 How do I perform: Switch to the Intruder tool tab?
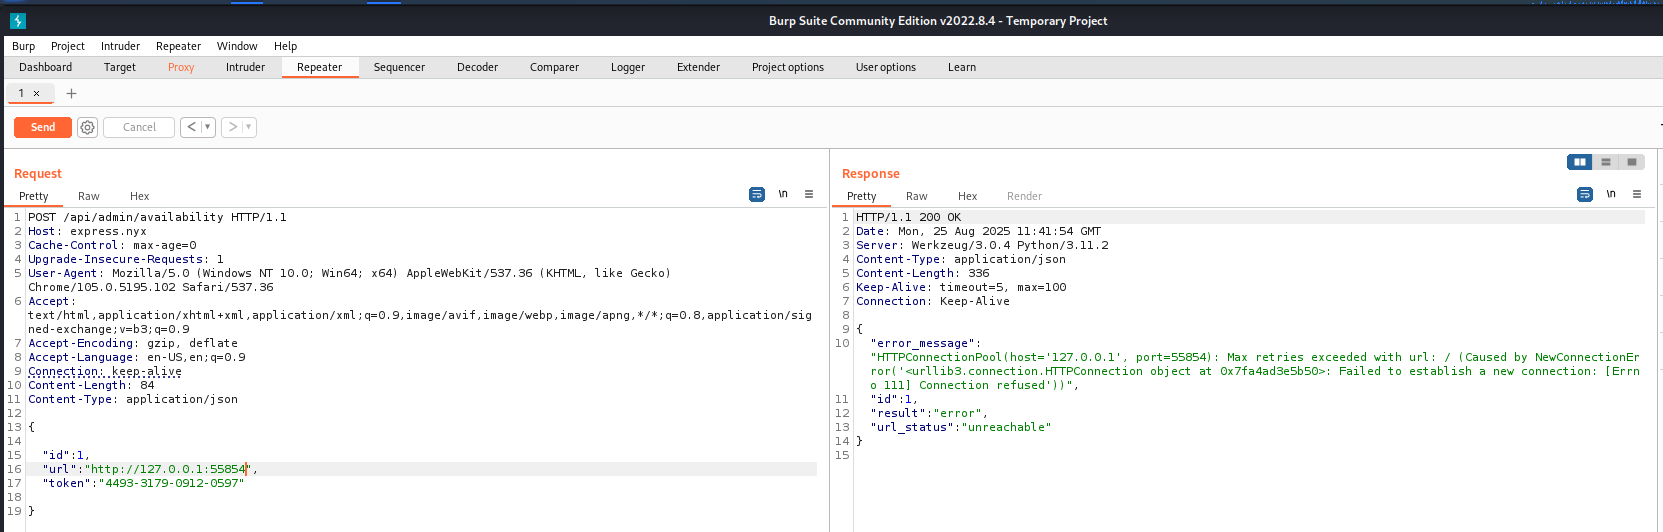click(x=245, y=67)
